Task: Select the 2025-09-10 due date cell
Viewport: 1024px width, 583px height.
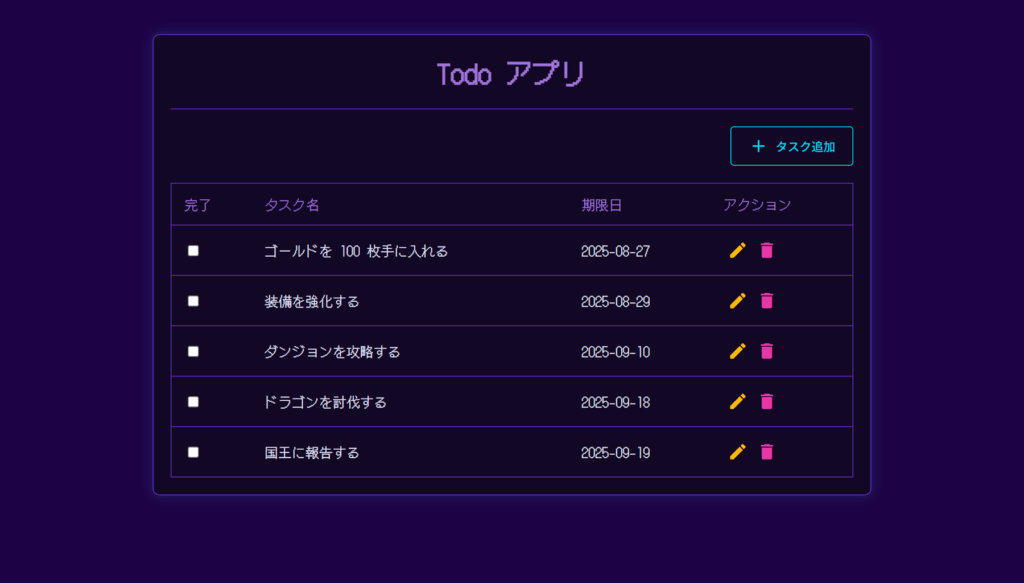Action: (x=615, y=352)
